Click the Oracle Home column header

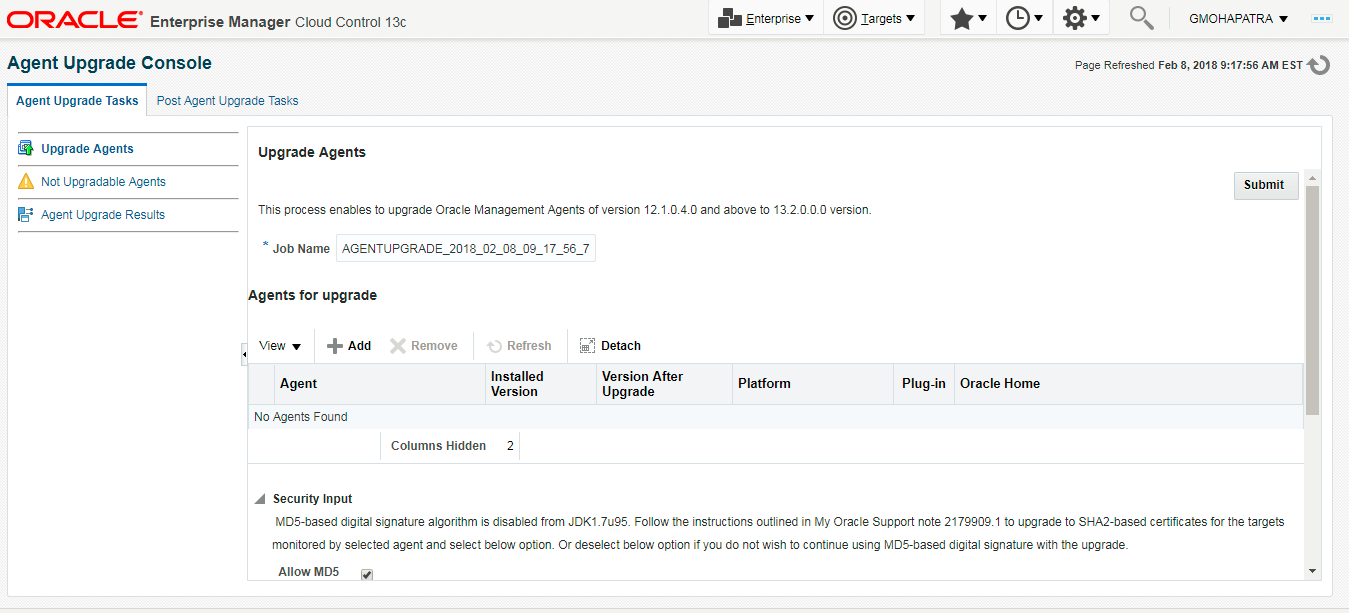[1128, 384]
